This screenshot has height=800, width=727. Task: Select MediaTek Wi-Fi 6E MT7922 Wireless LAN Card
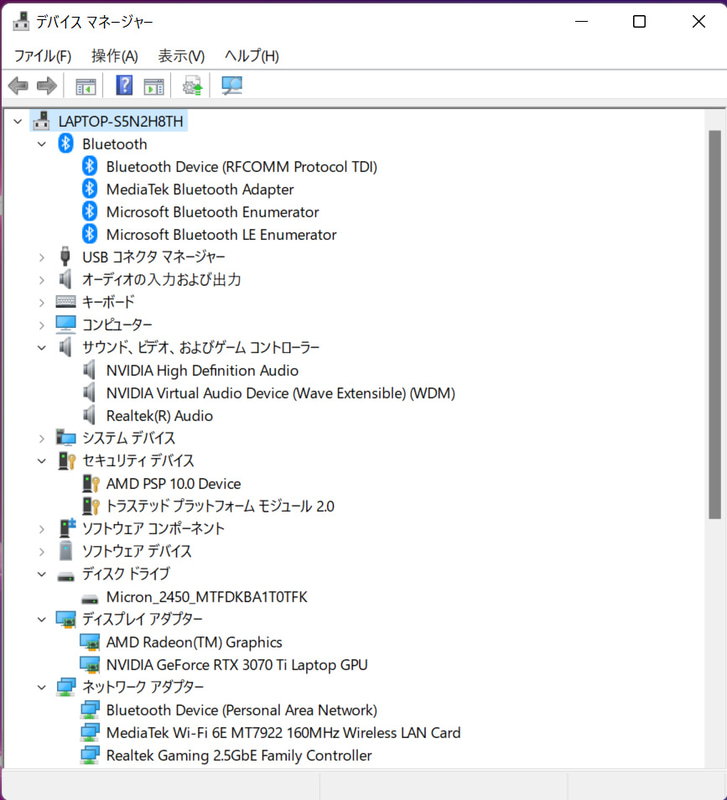tap(283, 732)
